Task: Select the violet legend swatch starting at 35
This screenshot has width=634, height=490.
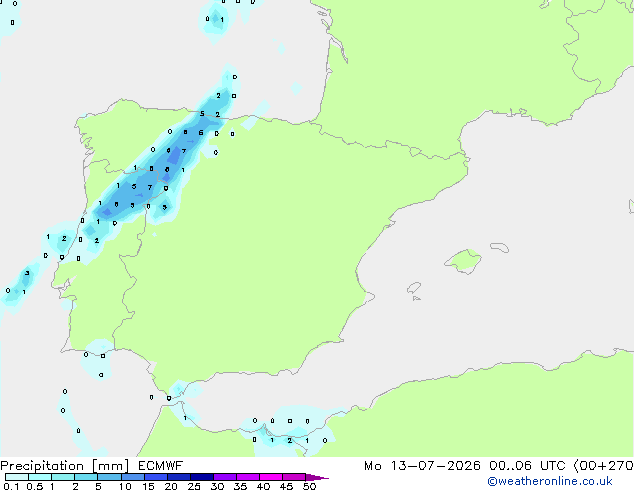Action: click(247, 477)
